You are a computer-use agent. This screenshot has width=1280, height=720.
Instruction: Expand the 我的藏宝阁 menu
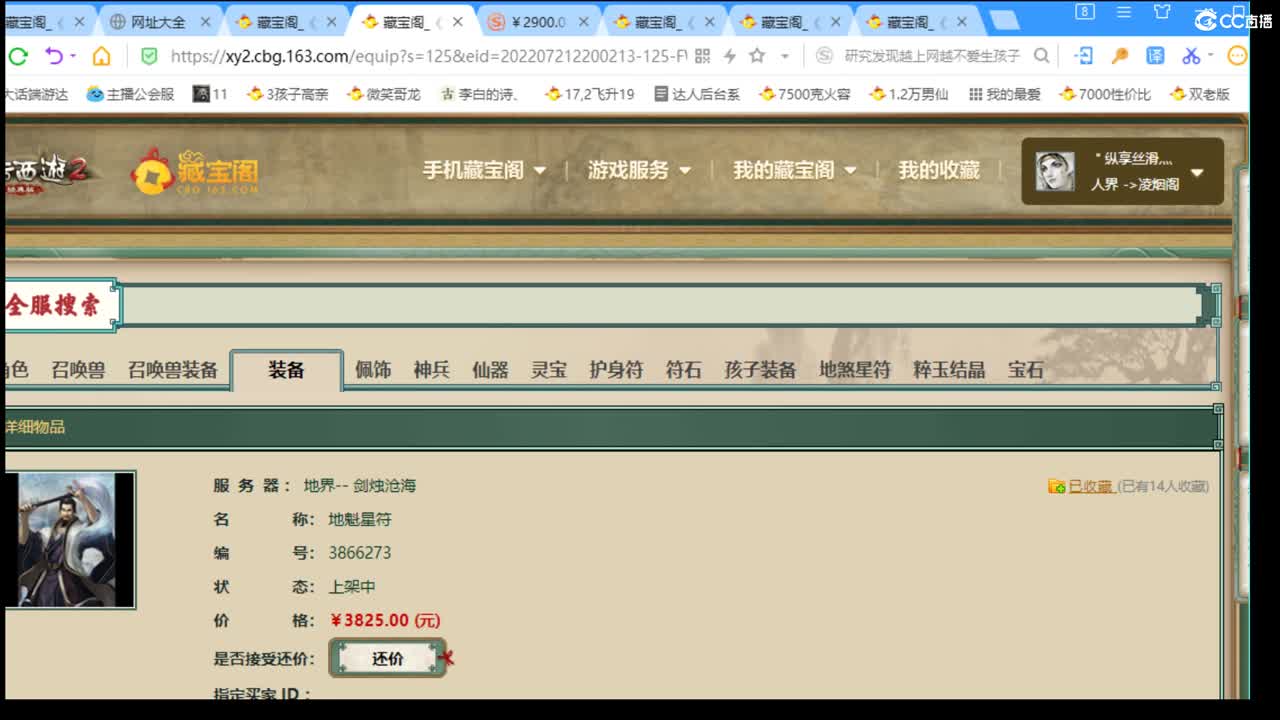pyautogui.click(x=795, y=170)
